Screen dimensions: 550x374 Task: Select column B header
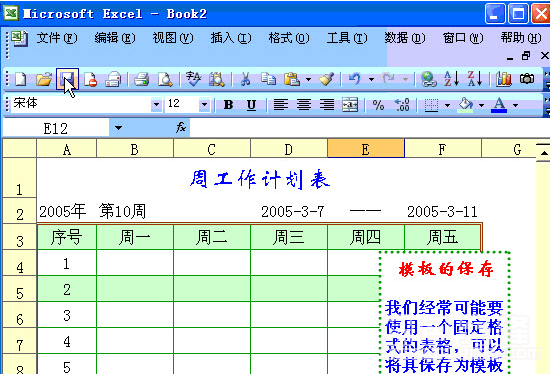pos(135,149)
